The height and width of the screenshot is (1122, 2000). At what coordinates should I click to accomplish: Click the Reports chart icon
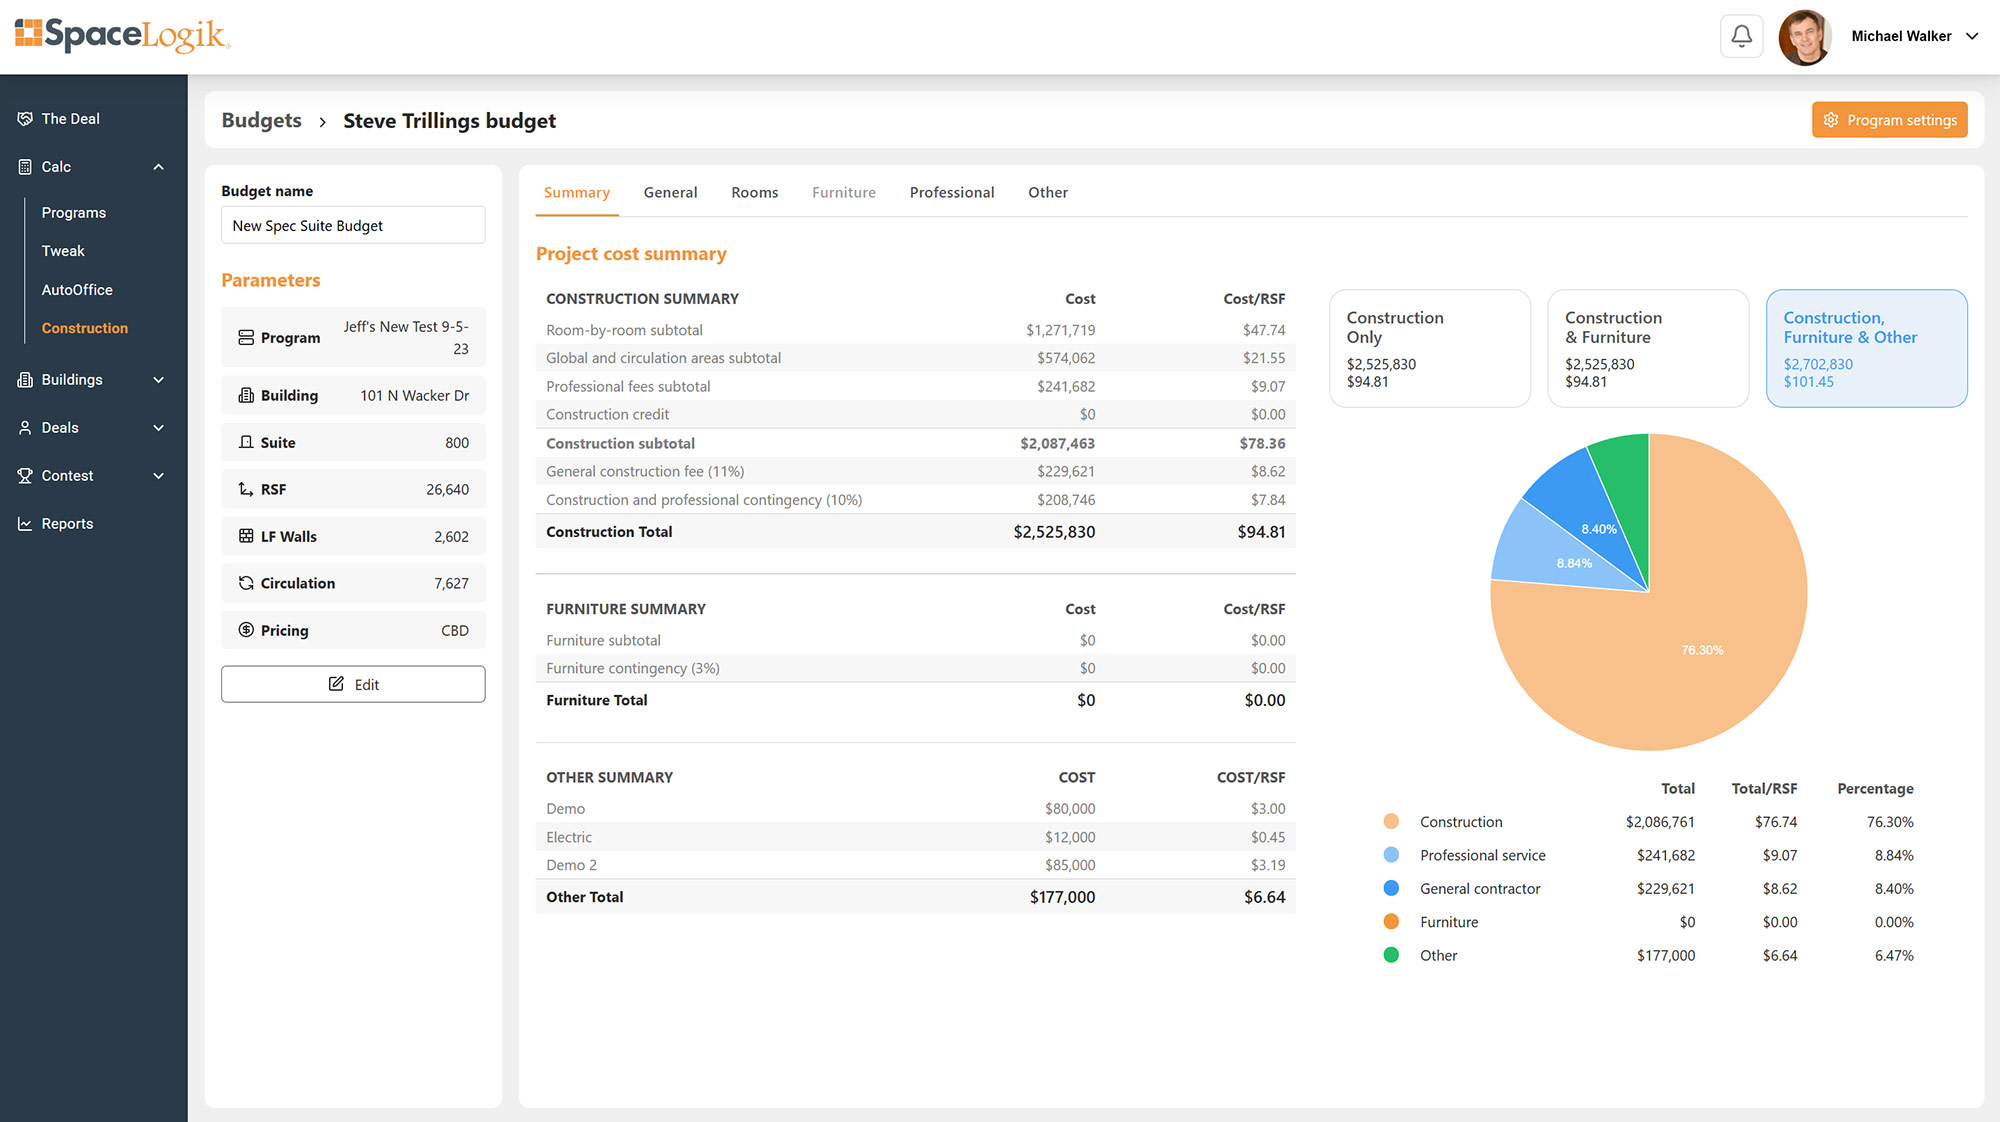[25, 524]
